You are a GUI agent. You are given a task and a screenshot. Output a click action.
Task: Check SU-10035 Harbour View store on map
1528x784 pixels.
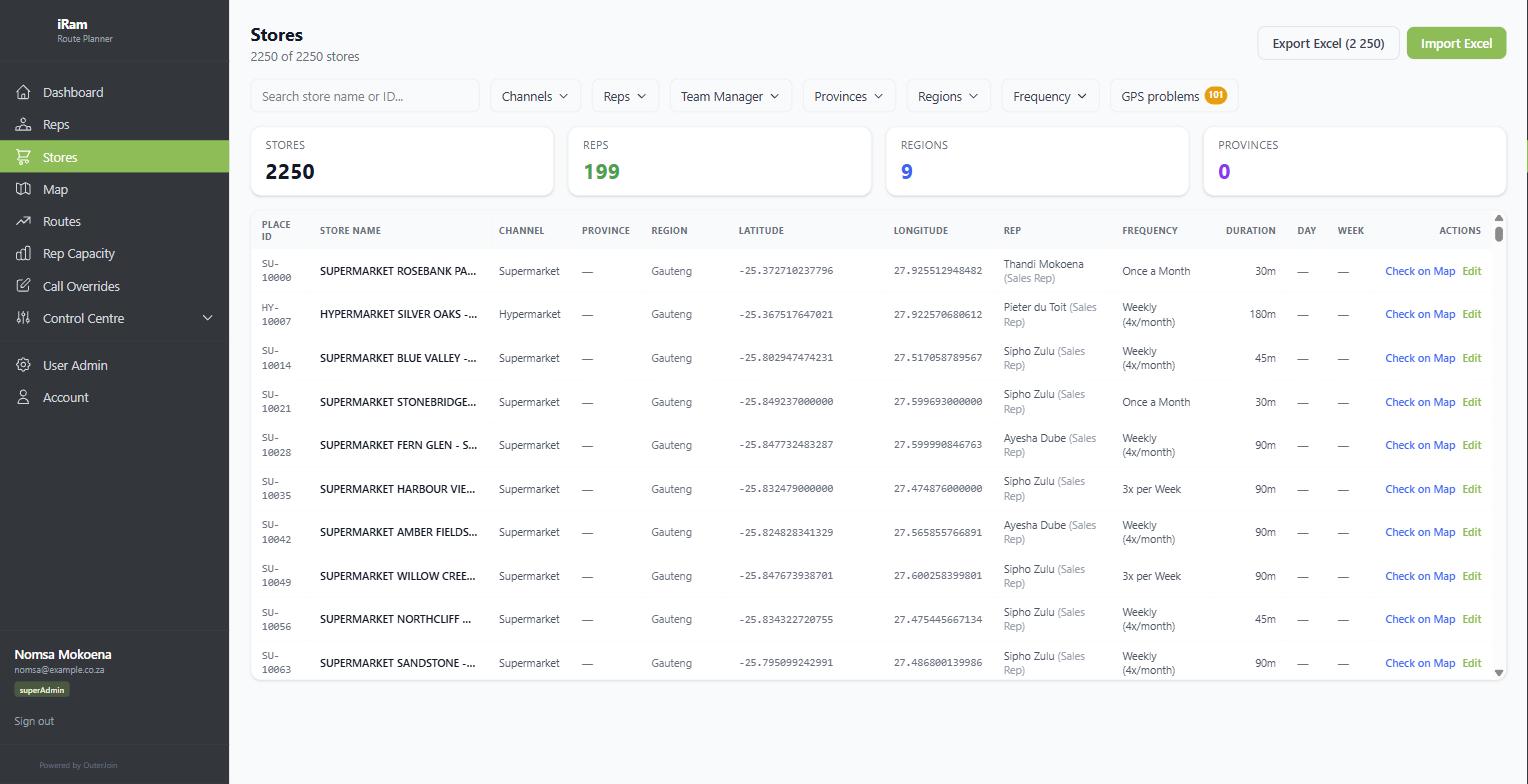(1419, 489)
